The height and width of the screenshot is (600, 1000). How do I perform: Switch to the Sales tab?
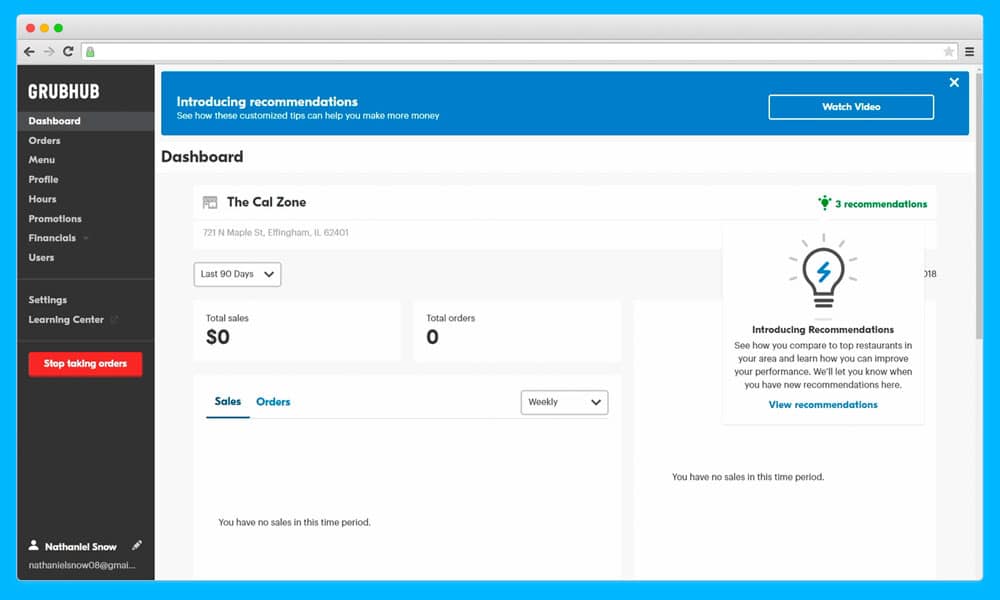pos(228,402)
